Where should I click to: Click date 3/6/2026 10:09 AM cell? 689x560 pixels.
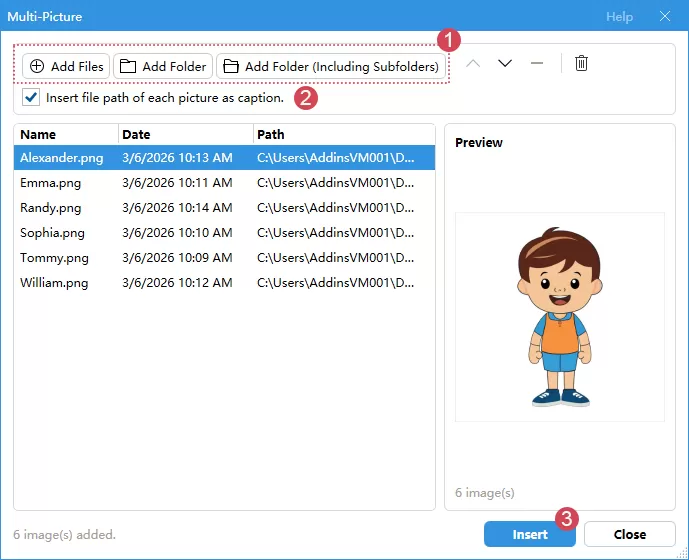click(x=177, y=258)
